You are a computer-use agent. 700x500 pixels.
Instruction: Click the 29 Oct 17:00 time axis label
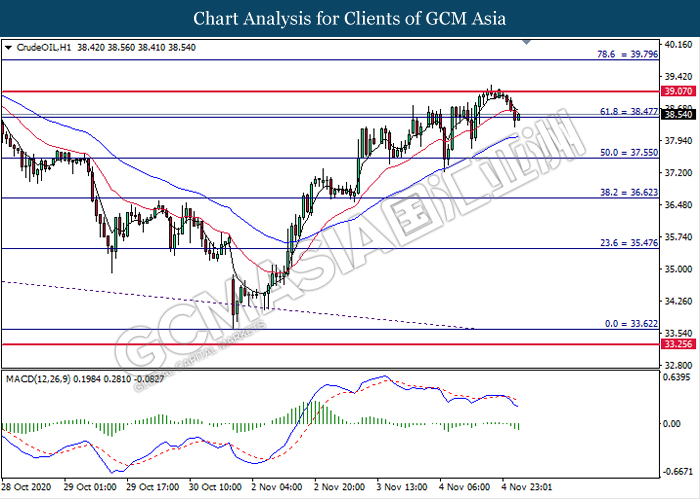(153, 487)
